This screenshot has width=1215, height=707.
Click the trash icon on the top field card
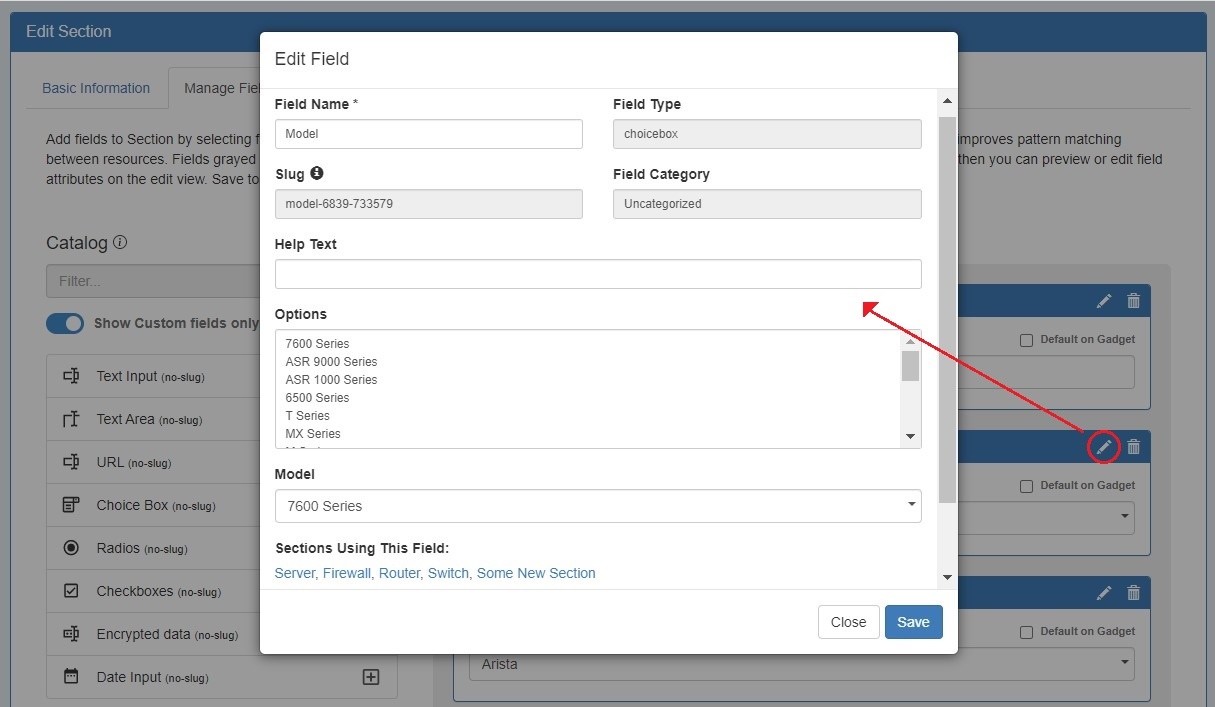(x=1133, y=301)
